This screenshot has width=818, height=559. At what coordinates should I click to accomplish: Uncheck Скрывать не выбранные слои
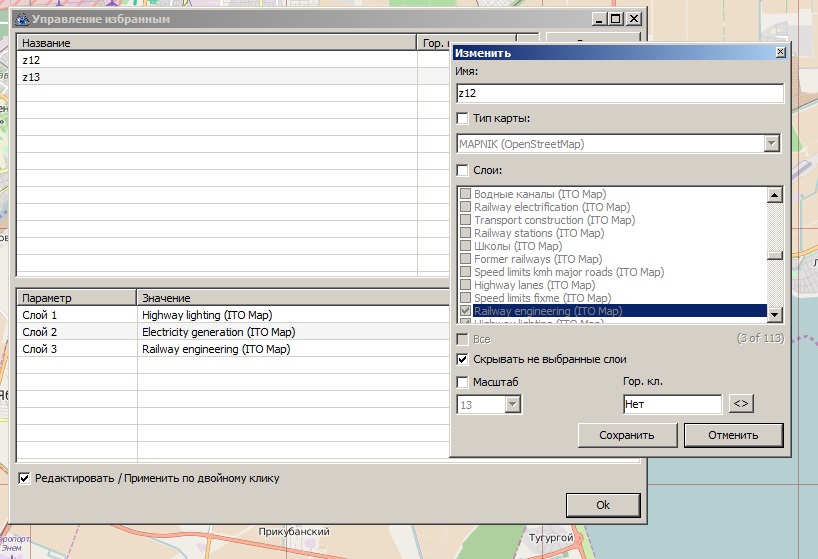(x=462, y=359)
